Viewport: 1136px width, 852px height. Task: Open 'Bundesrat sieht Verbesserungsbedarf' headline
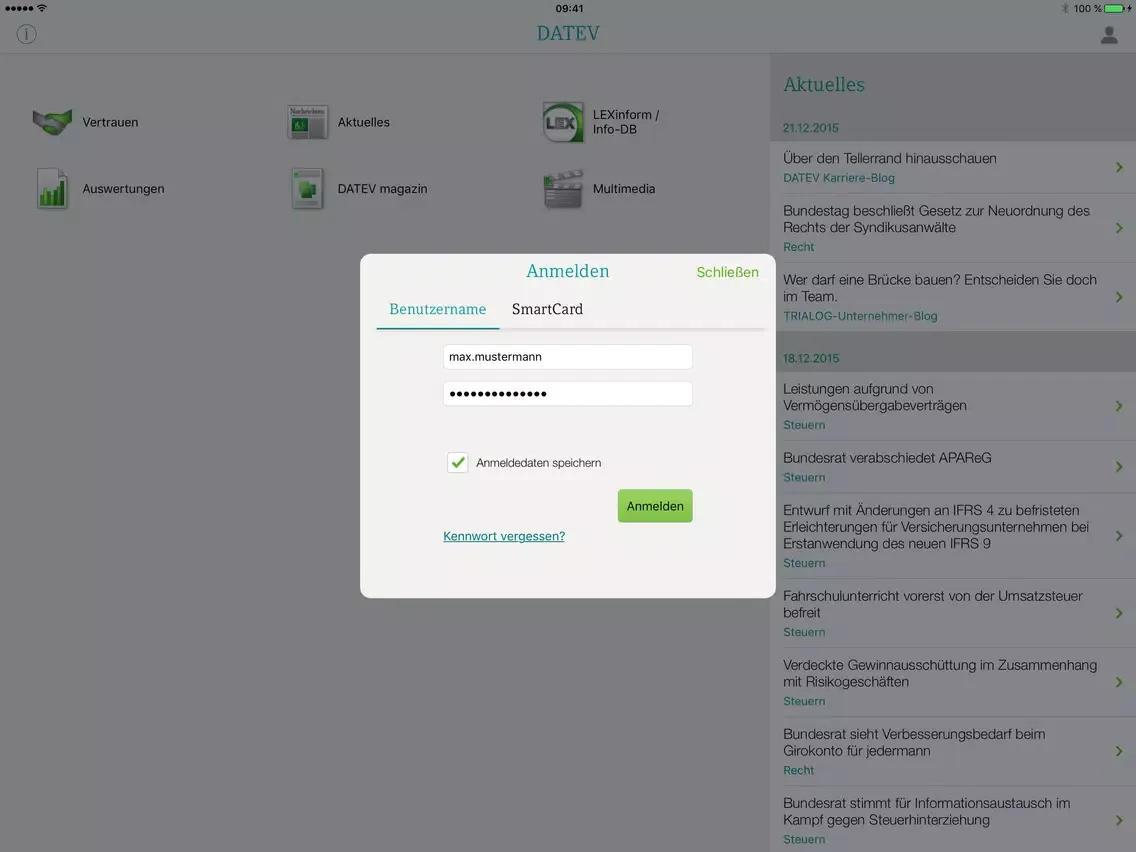(x=914, y=742)
